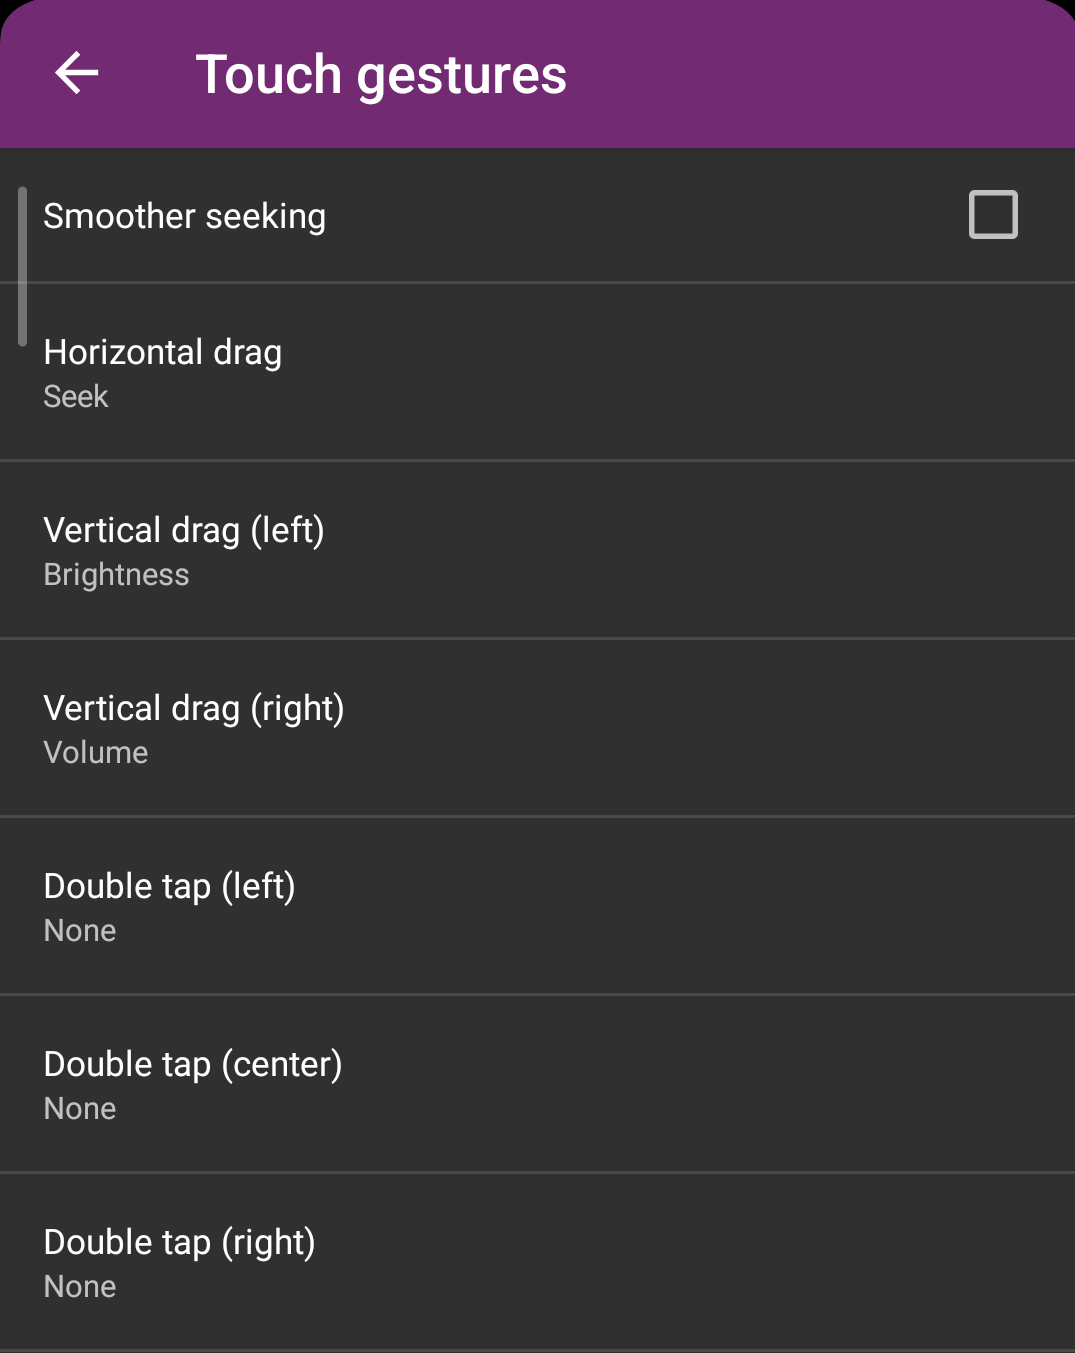Click None under Double tap (right)
The width and height of the screenshot is (1075, 1353).
click(x=79, y=1286)
